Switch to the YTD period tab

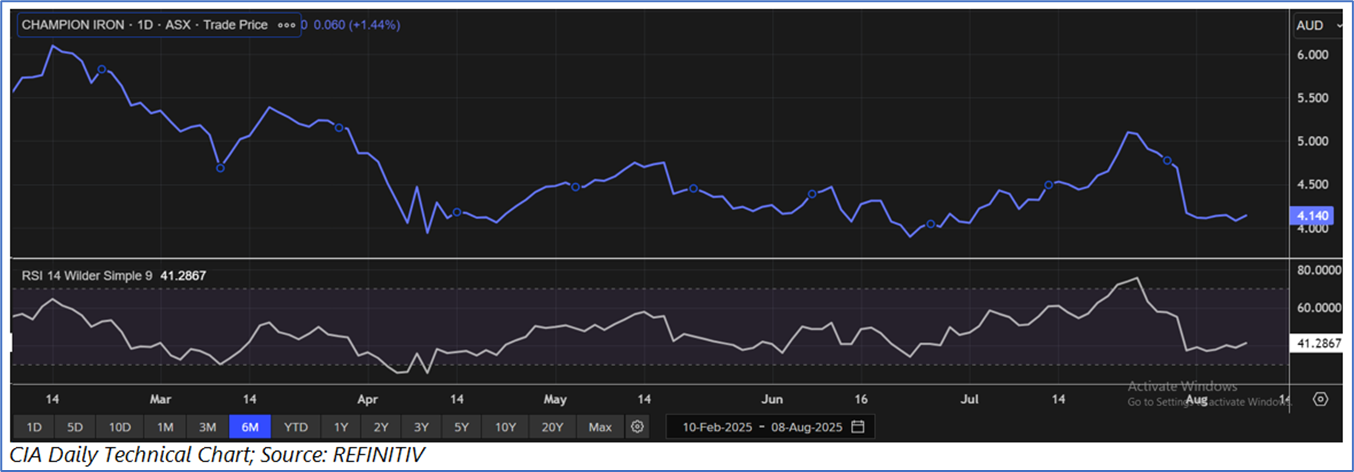pyautogui.click(x=295, y=427)
